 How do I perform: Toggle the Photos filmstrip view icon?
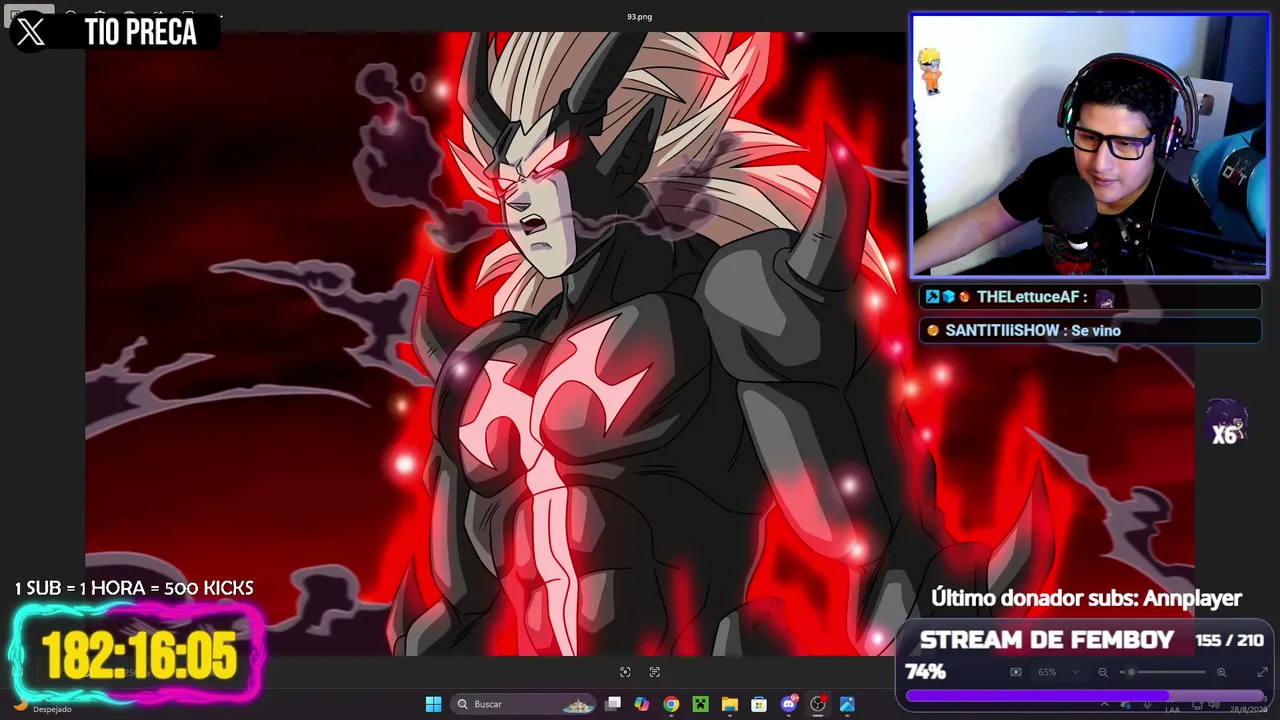[x=1016, y=672]
